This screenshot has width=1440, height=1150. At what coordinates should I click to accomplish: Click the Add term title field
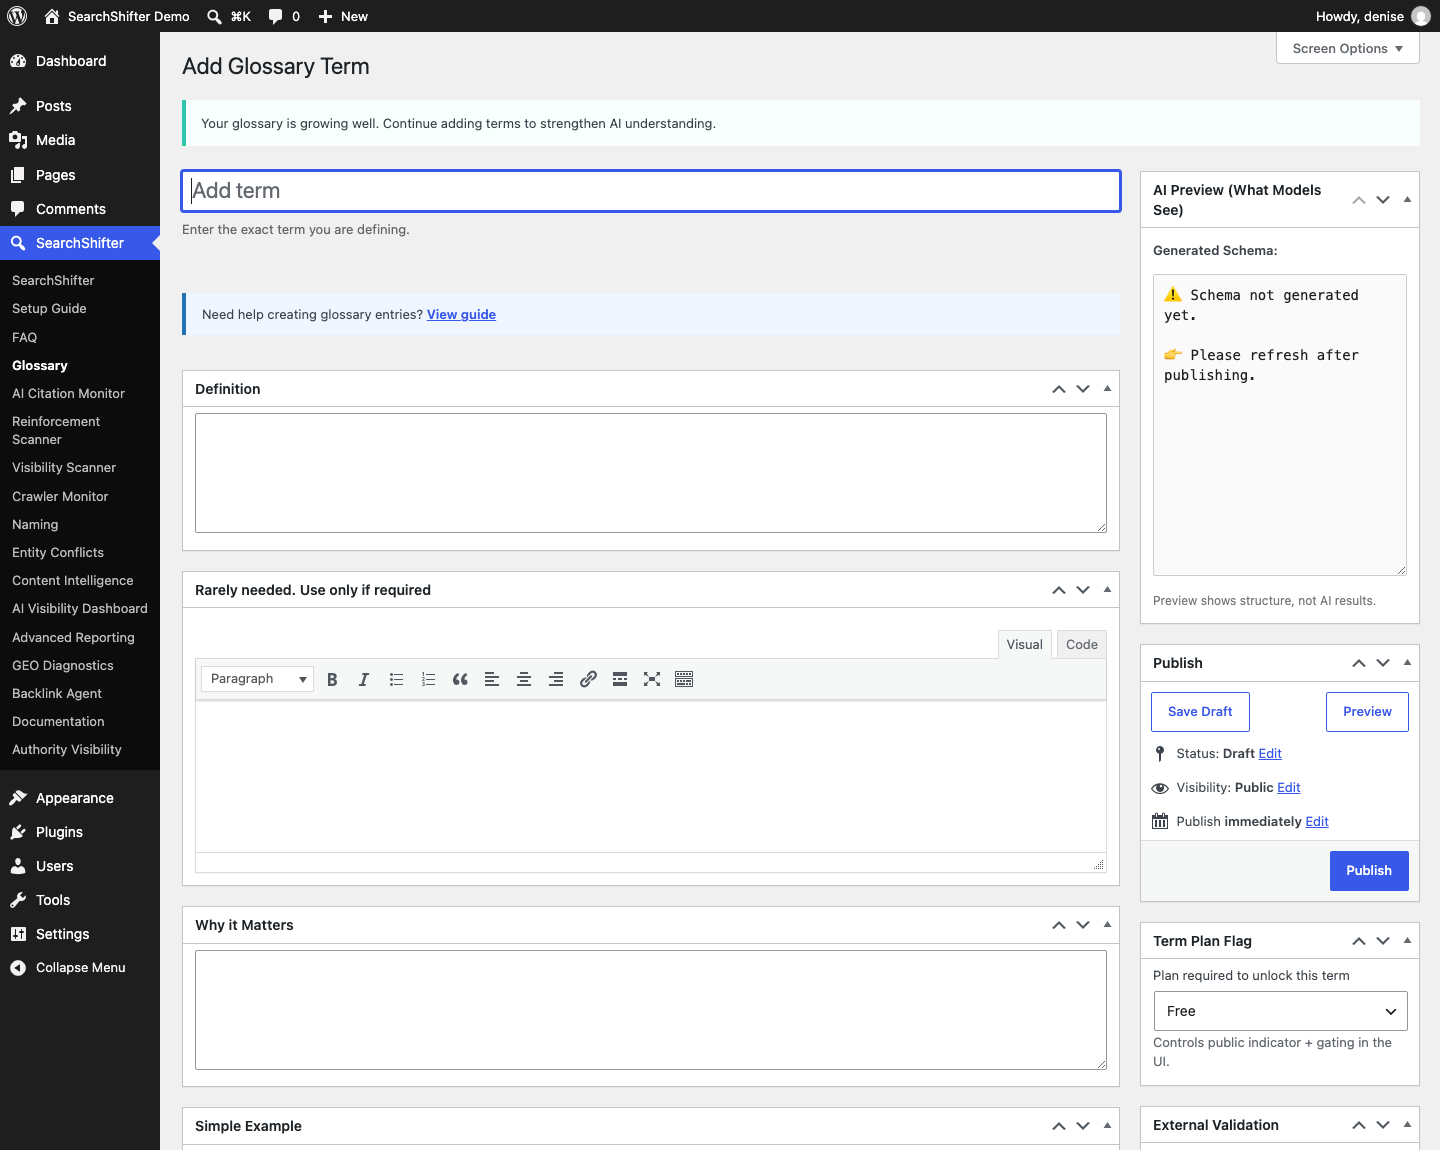[x=651, y=191]
